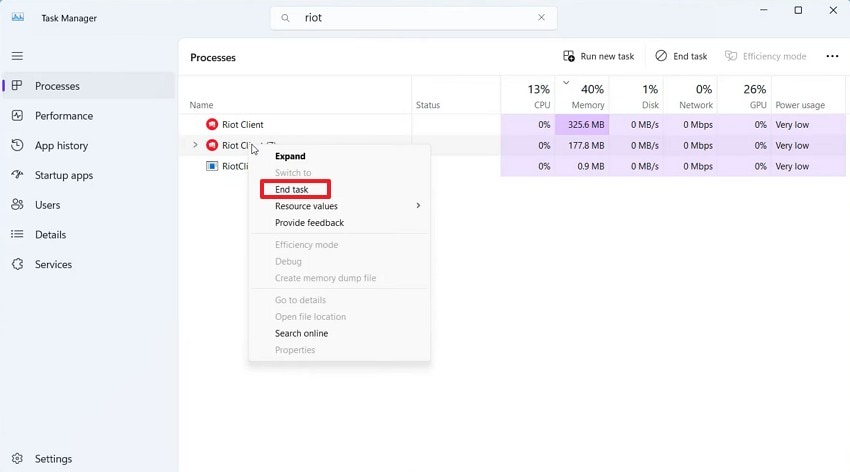Open the Services page

[53, 265]
